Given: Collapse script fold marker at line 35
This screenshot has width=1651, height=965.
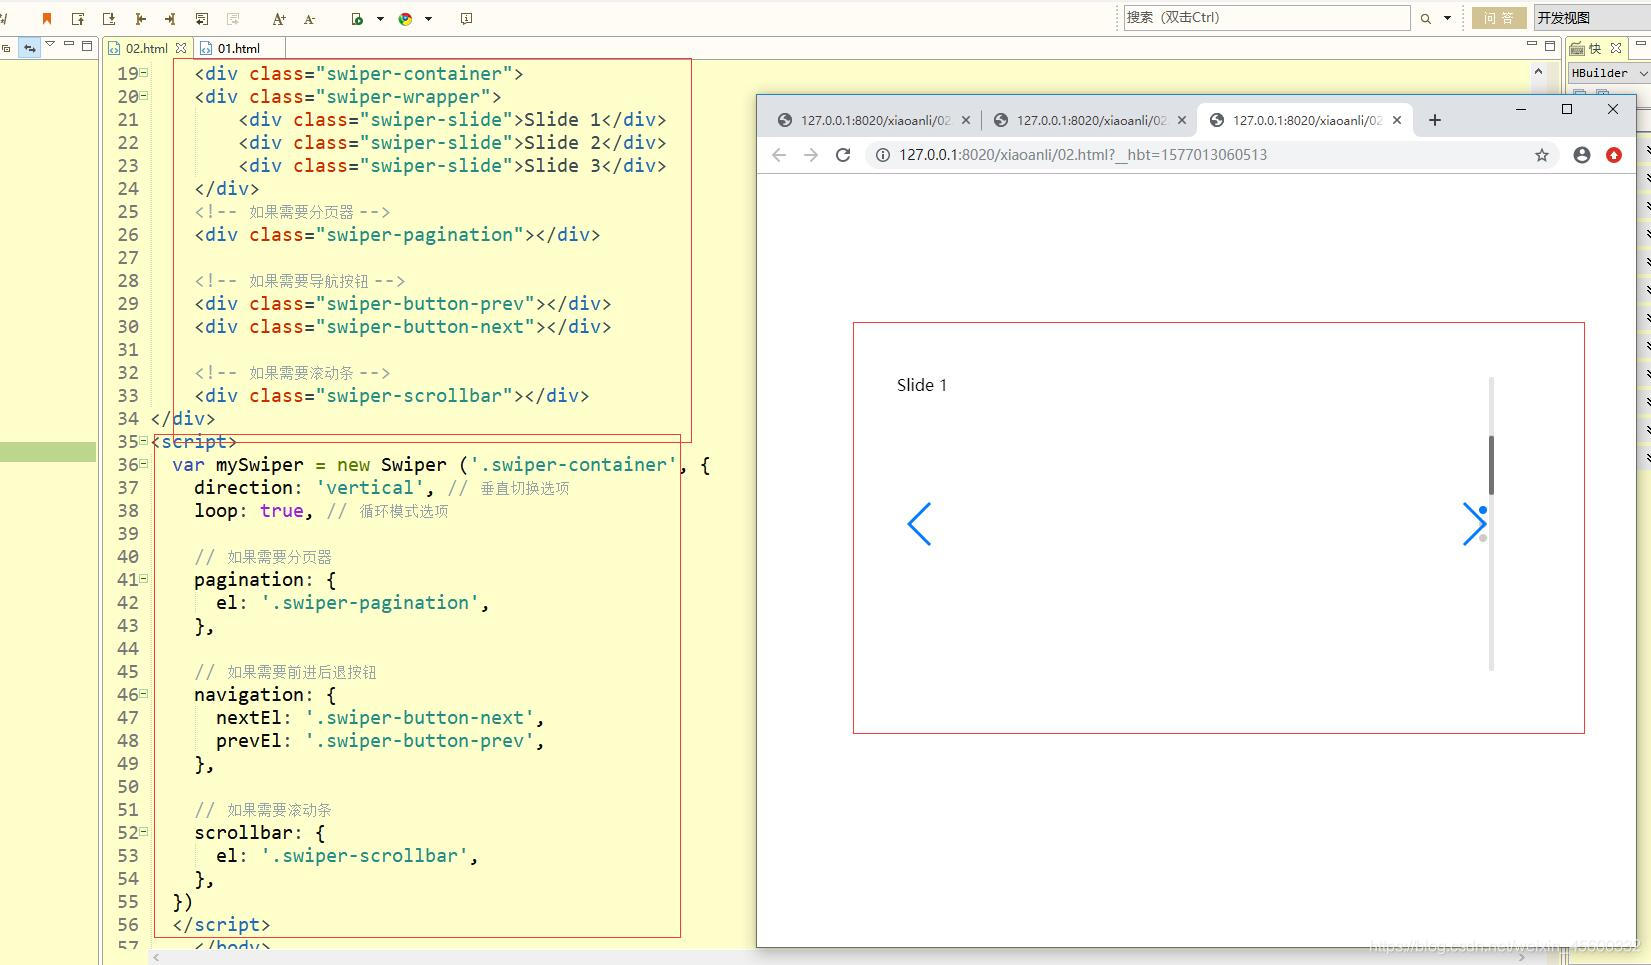Looking at the screenshot, I should 144,440.
